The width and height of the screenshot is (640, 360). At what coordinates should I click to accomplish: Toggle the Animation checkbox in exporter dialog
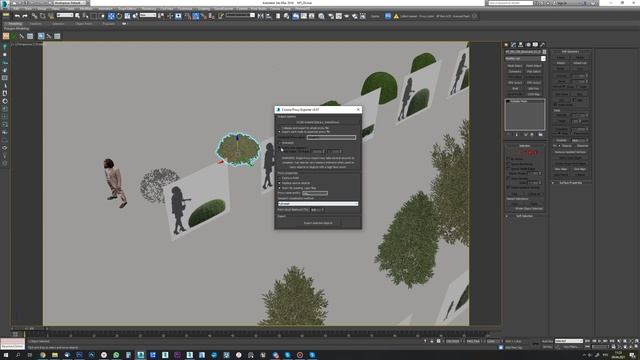coord(280,143)
